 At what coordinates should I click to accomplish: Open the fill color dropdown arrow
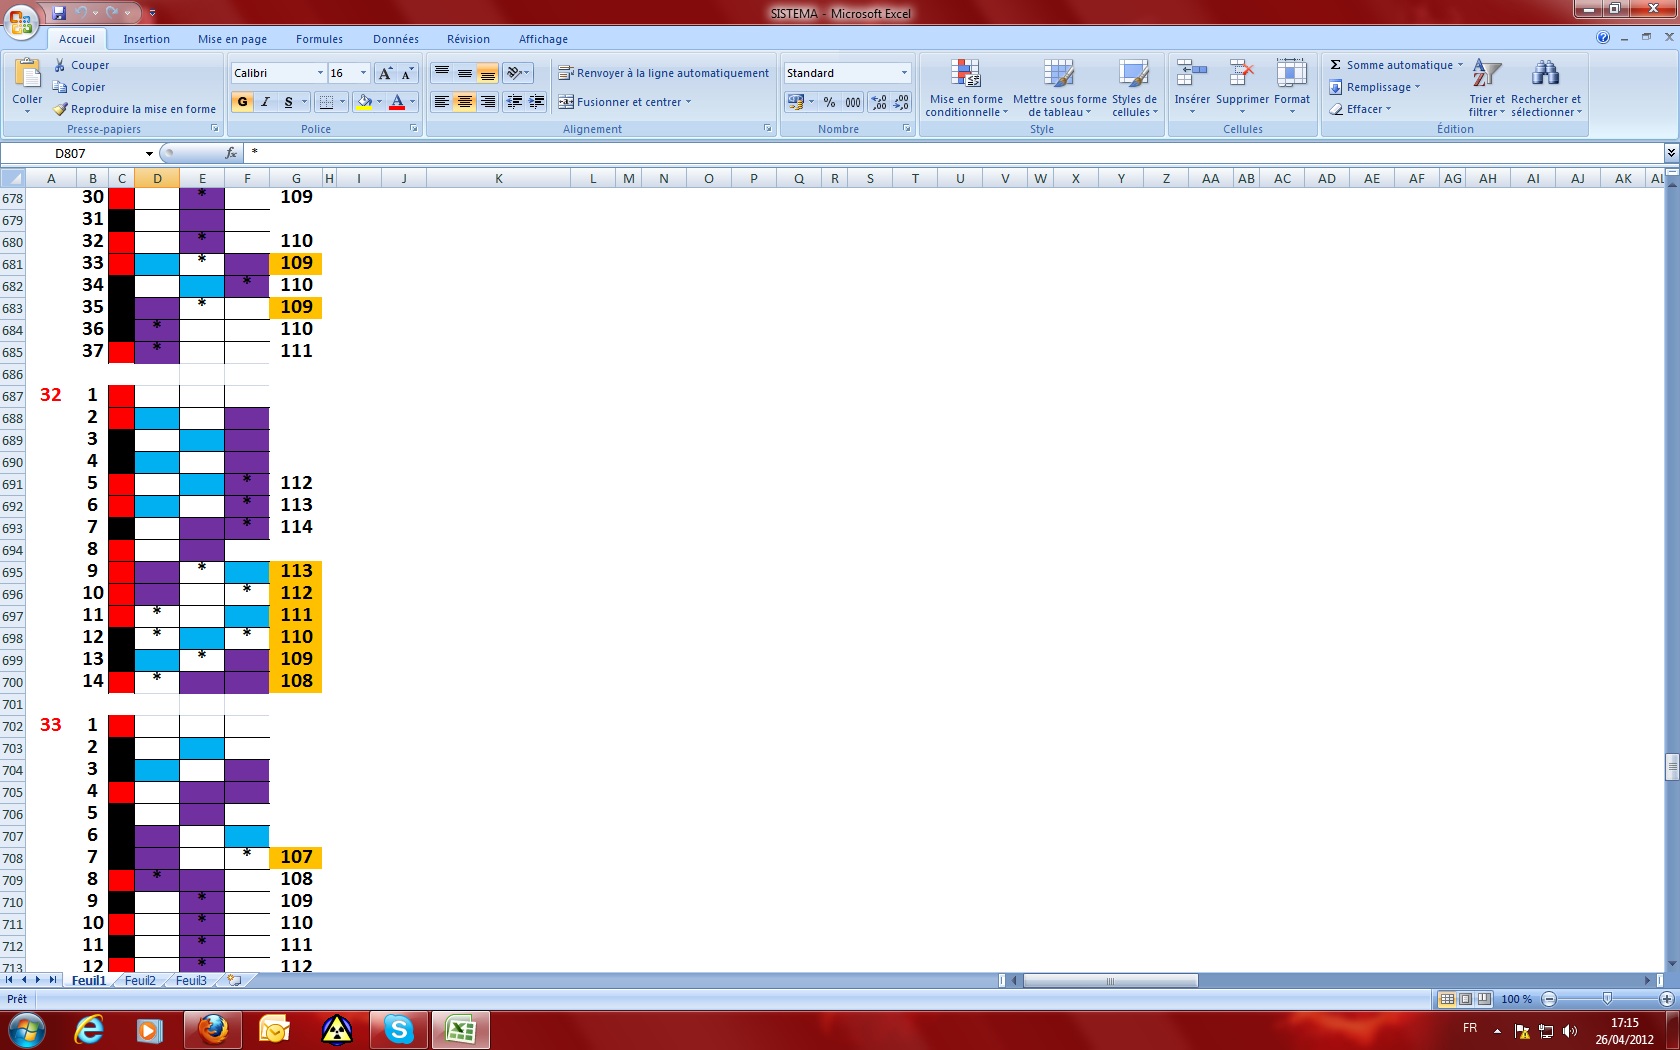click(377, 102)
